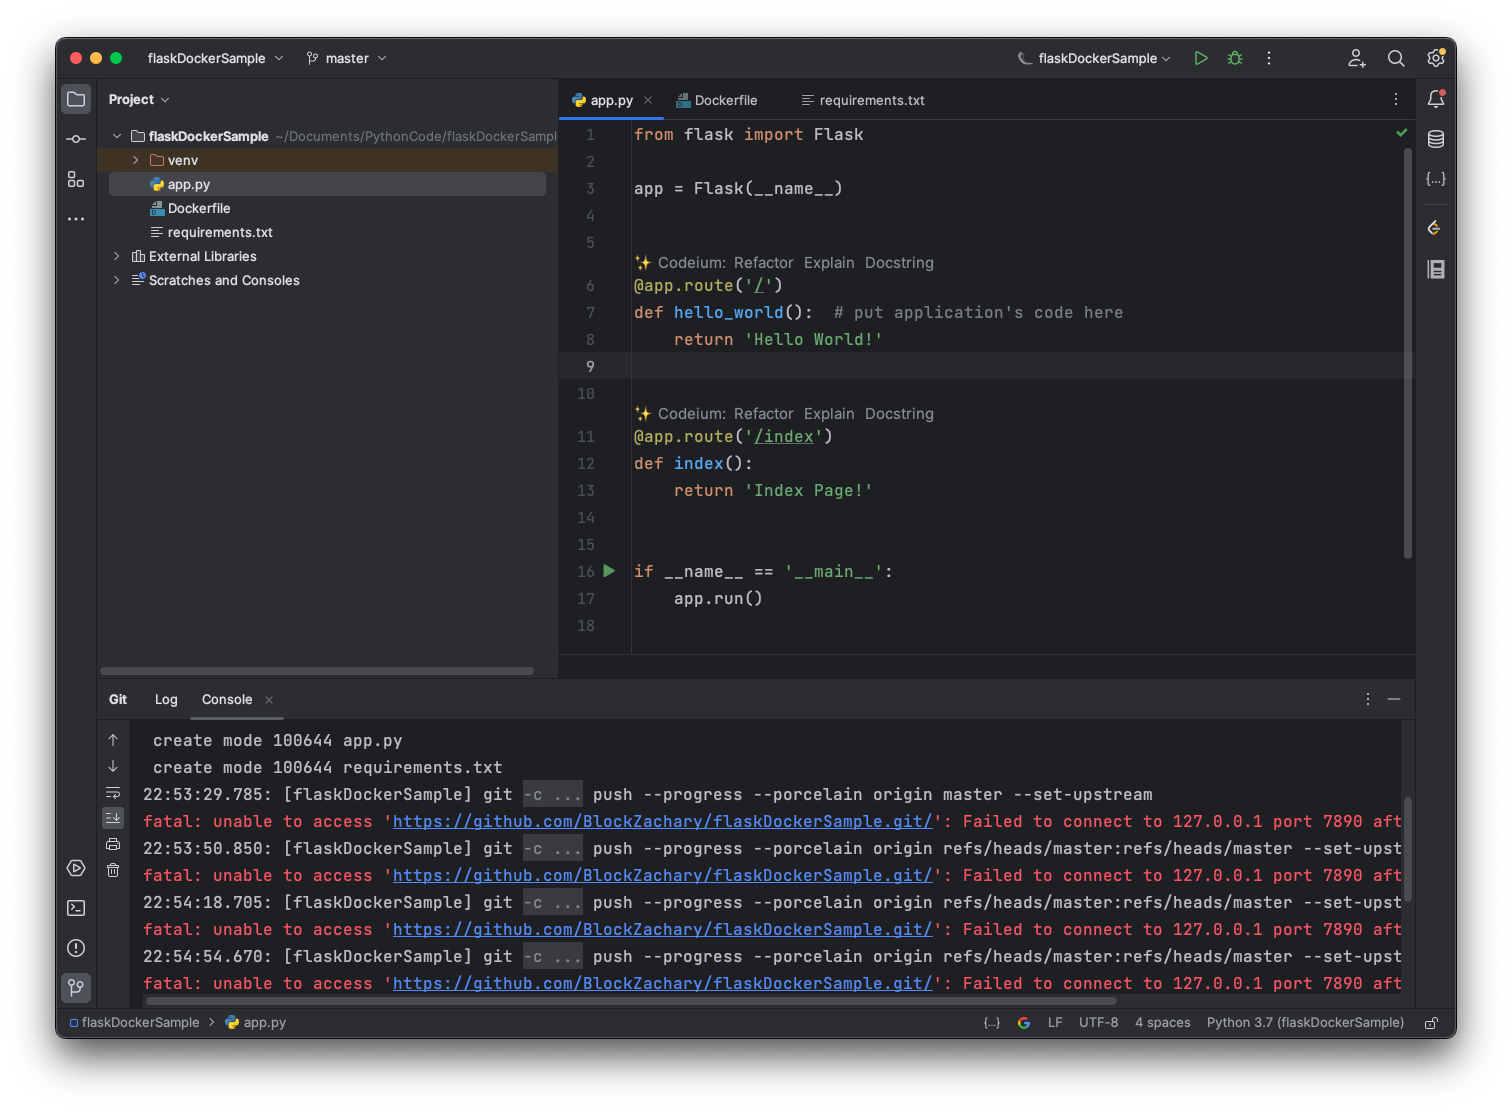Open the first GitHub repository URL in console
The image size is (1512, 1112).
pyautogui.click(x=662, y=821)
